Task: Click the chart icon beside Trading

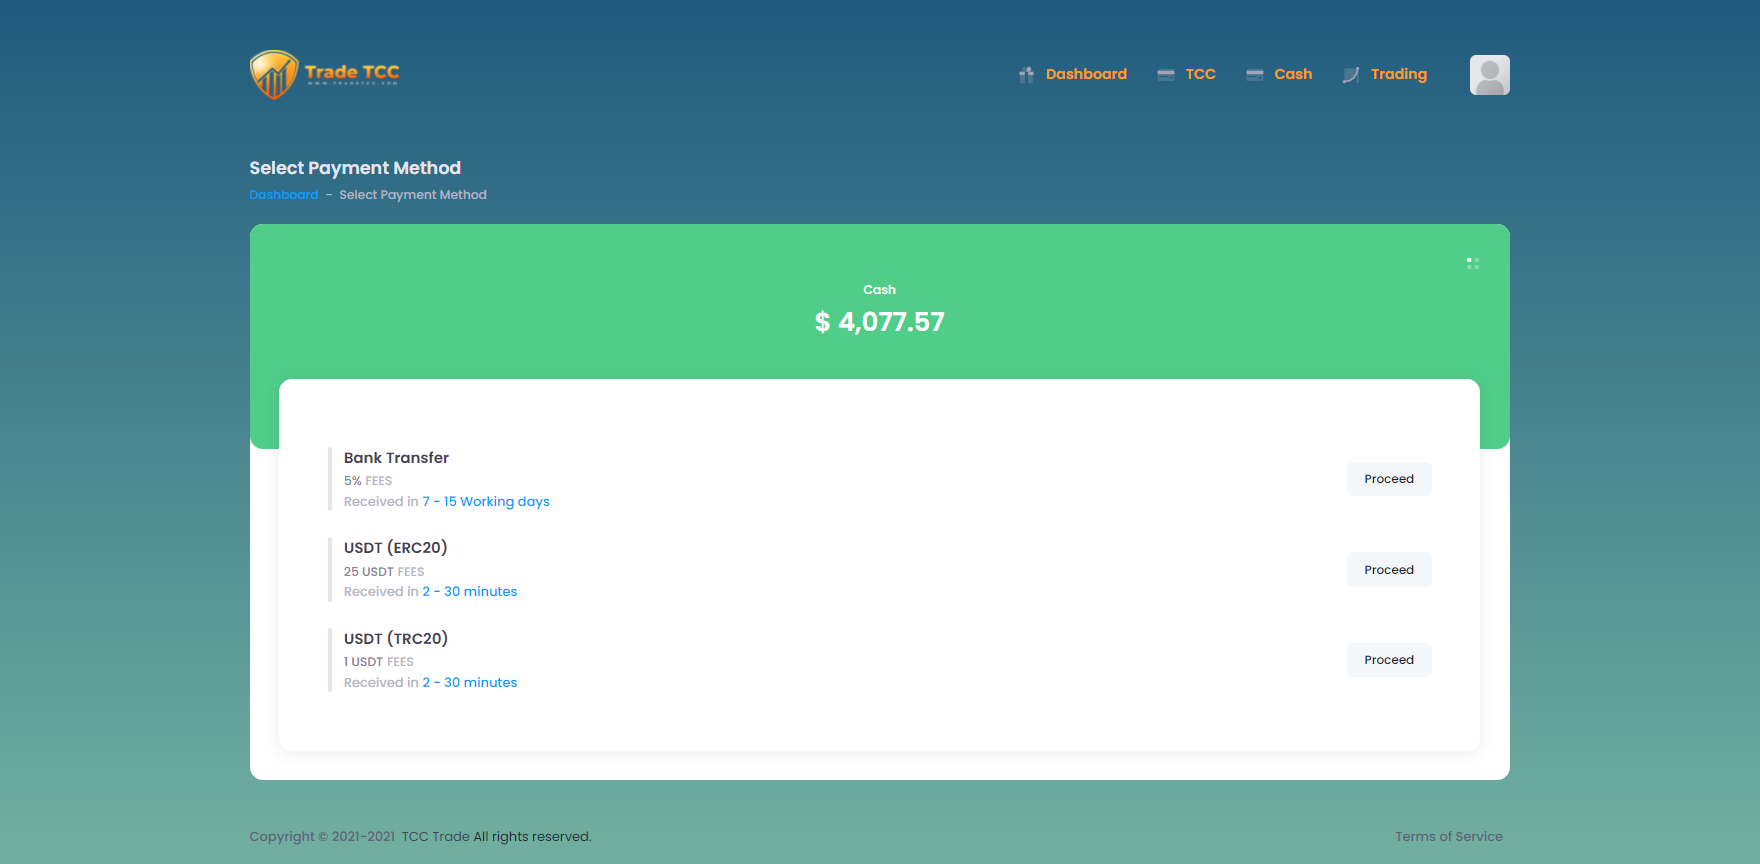Action: pos(1351,75)
